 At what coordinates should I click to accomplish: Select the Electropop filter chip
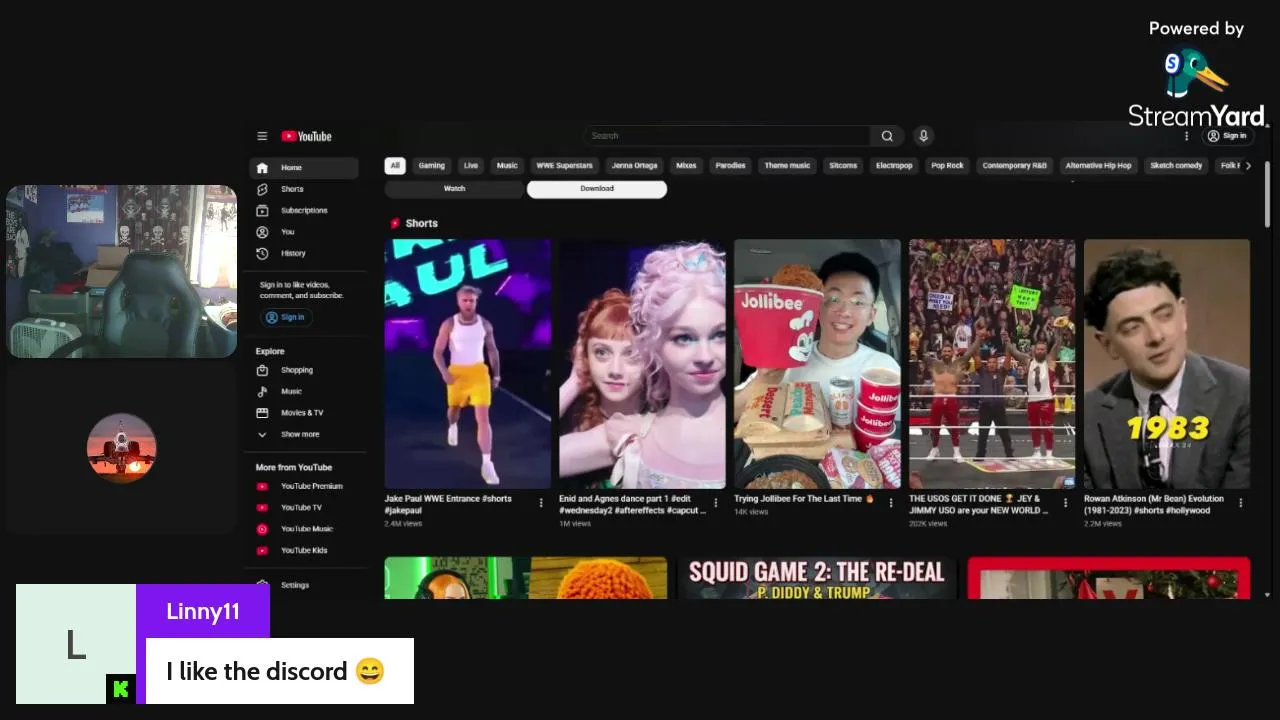(894, 166)
